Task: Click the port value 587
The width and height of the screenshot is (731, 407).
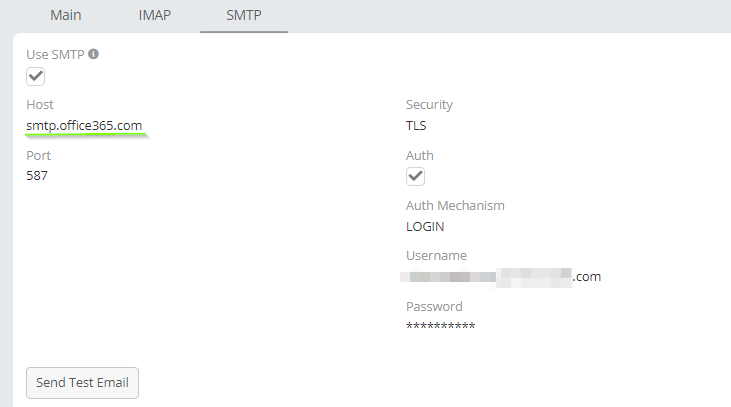Action: tap(37, 176)
